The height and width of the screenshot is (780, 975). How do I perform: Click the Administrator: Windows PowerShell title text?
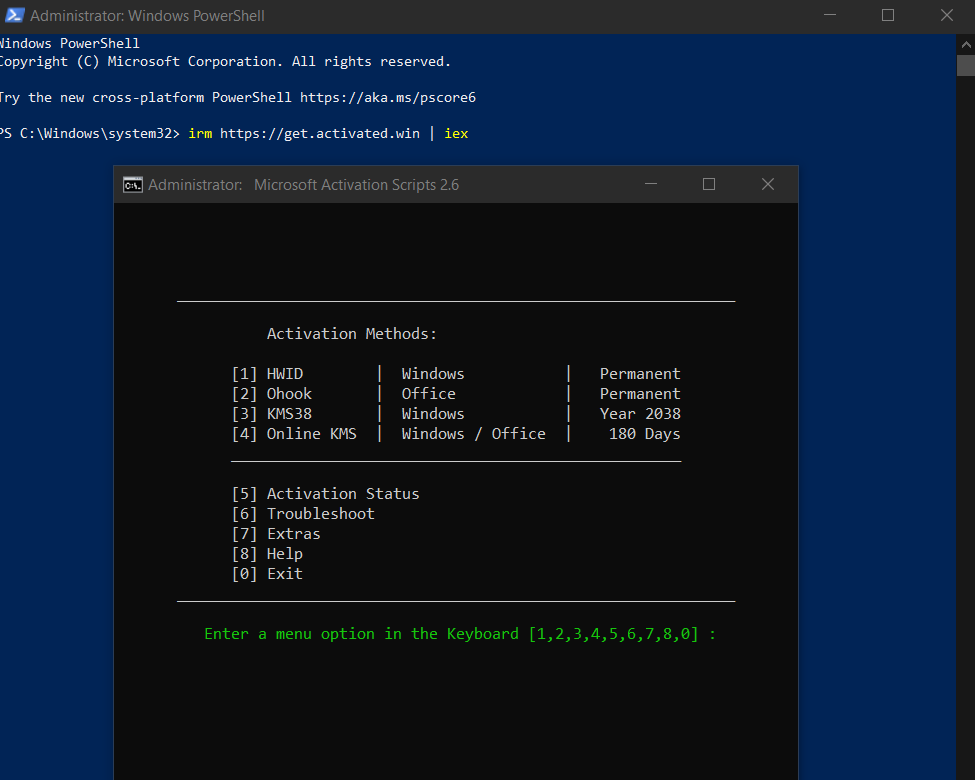tap(147, 16)
